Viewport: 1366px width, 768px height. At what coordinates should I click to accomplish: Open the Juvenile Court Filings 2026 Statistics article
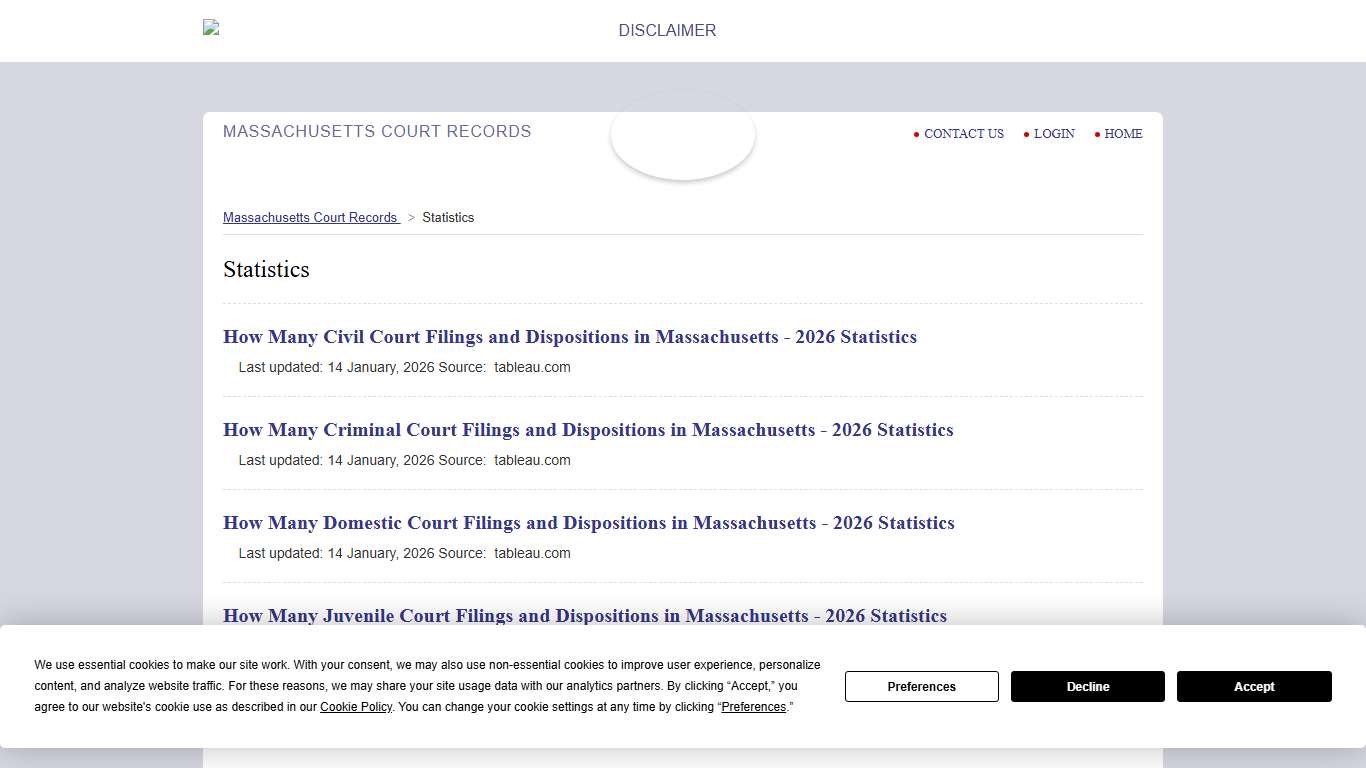tap(585, 616)
